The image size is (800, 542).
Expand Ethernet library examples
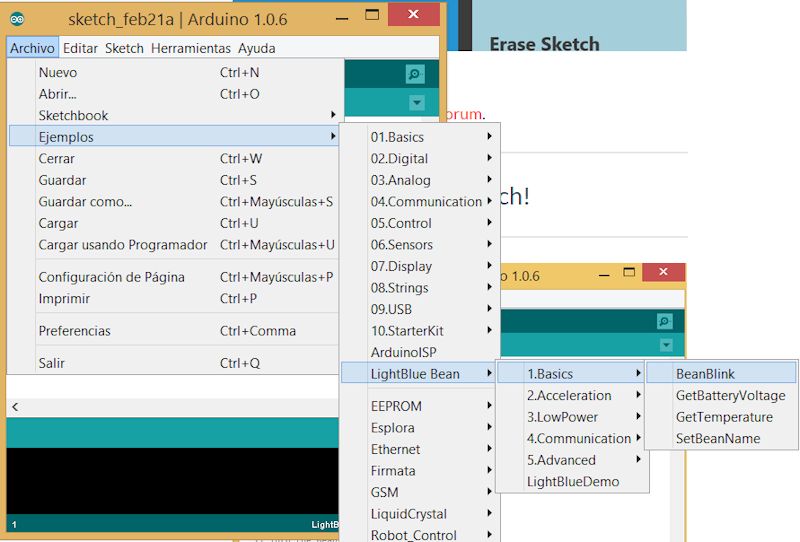pyautogui.click(x=420, y=449)
